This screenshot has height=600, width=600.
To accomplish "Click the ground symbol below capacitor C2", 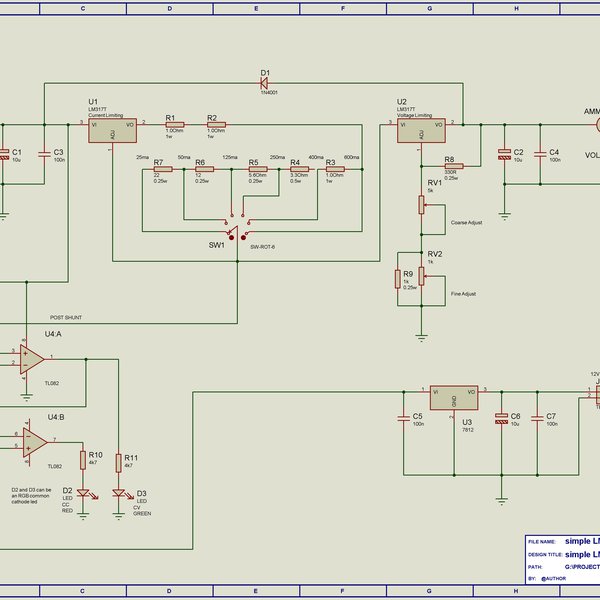I will click(x=504, y=216).
